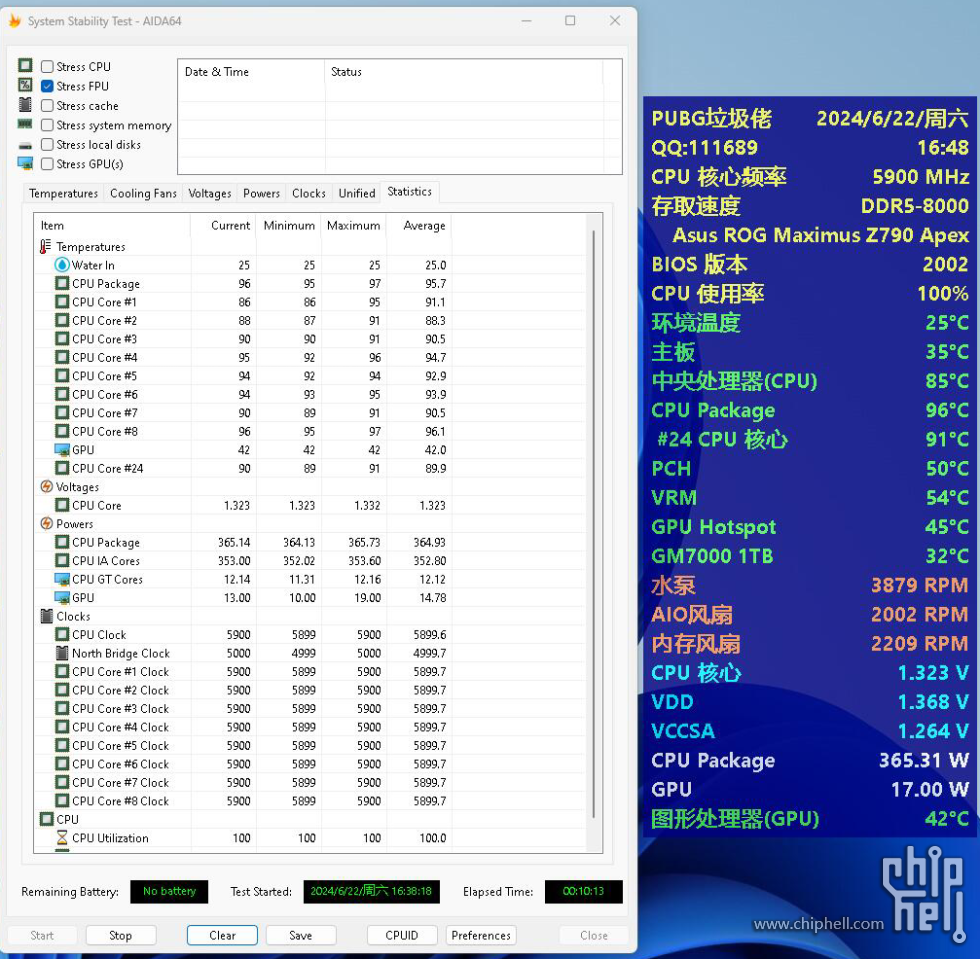
Task: Click the chip icon of CPU Package temperature row
Action: 62,283
